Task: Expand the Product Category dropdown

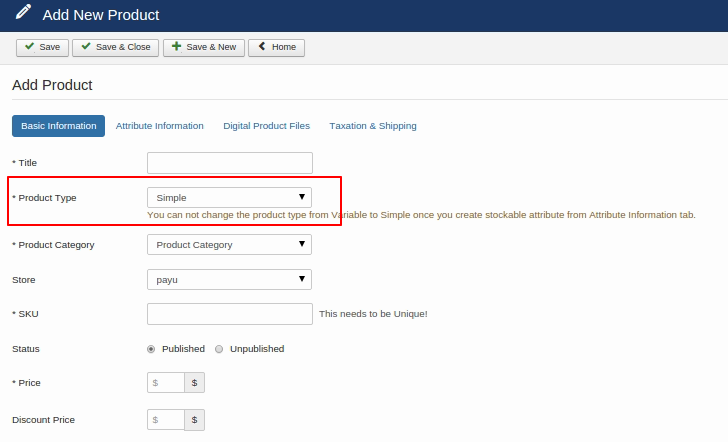Action: [x=229, y=245]
